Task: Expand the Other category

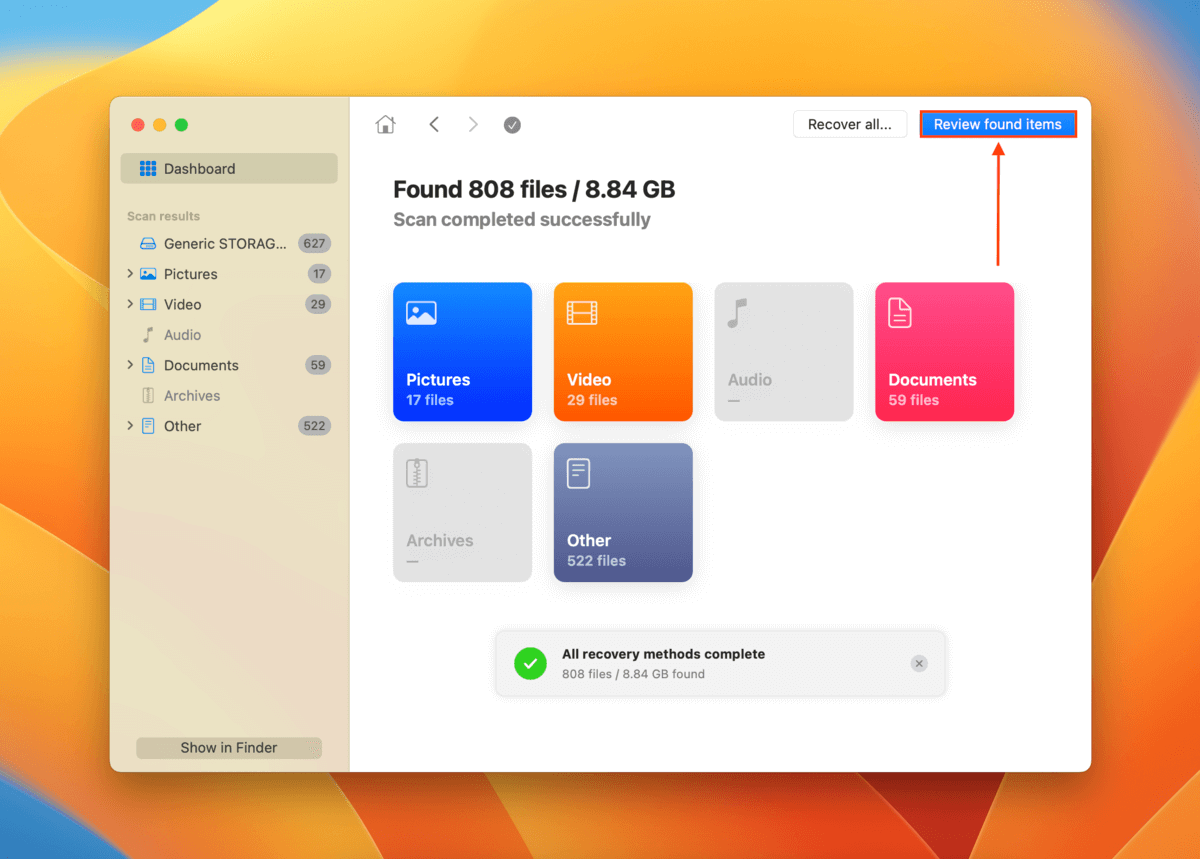Action: [x=130, y=426]
